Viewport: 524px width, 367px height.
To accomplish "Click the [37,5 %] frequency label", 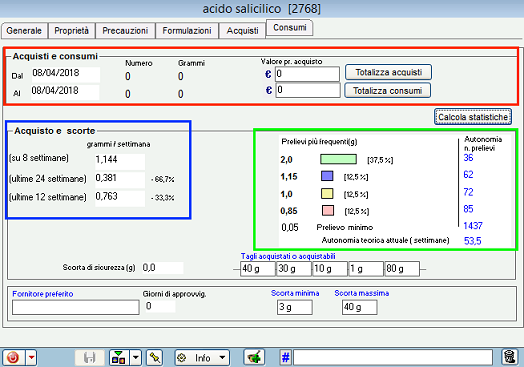I will [x=380, y=160].
